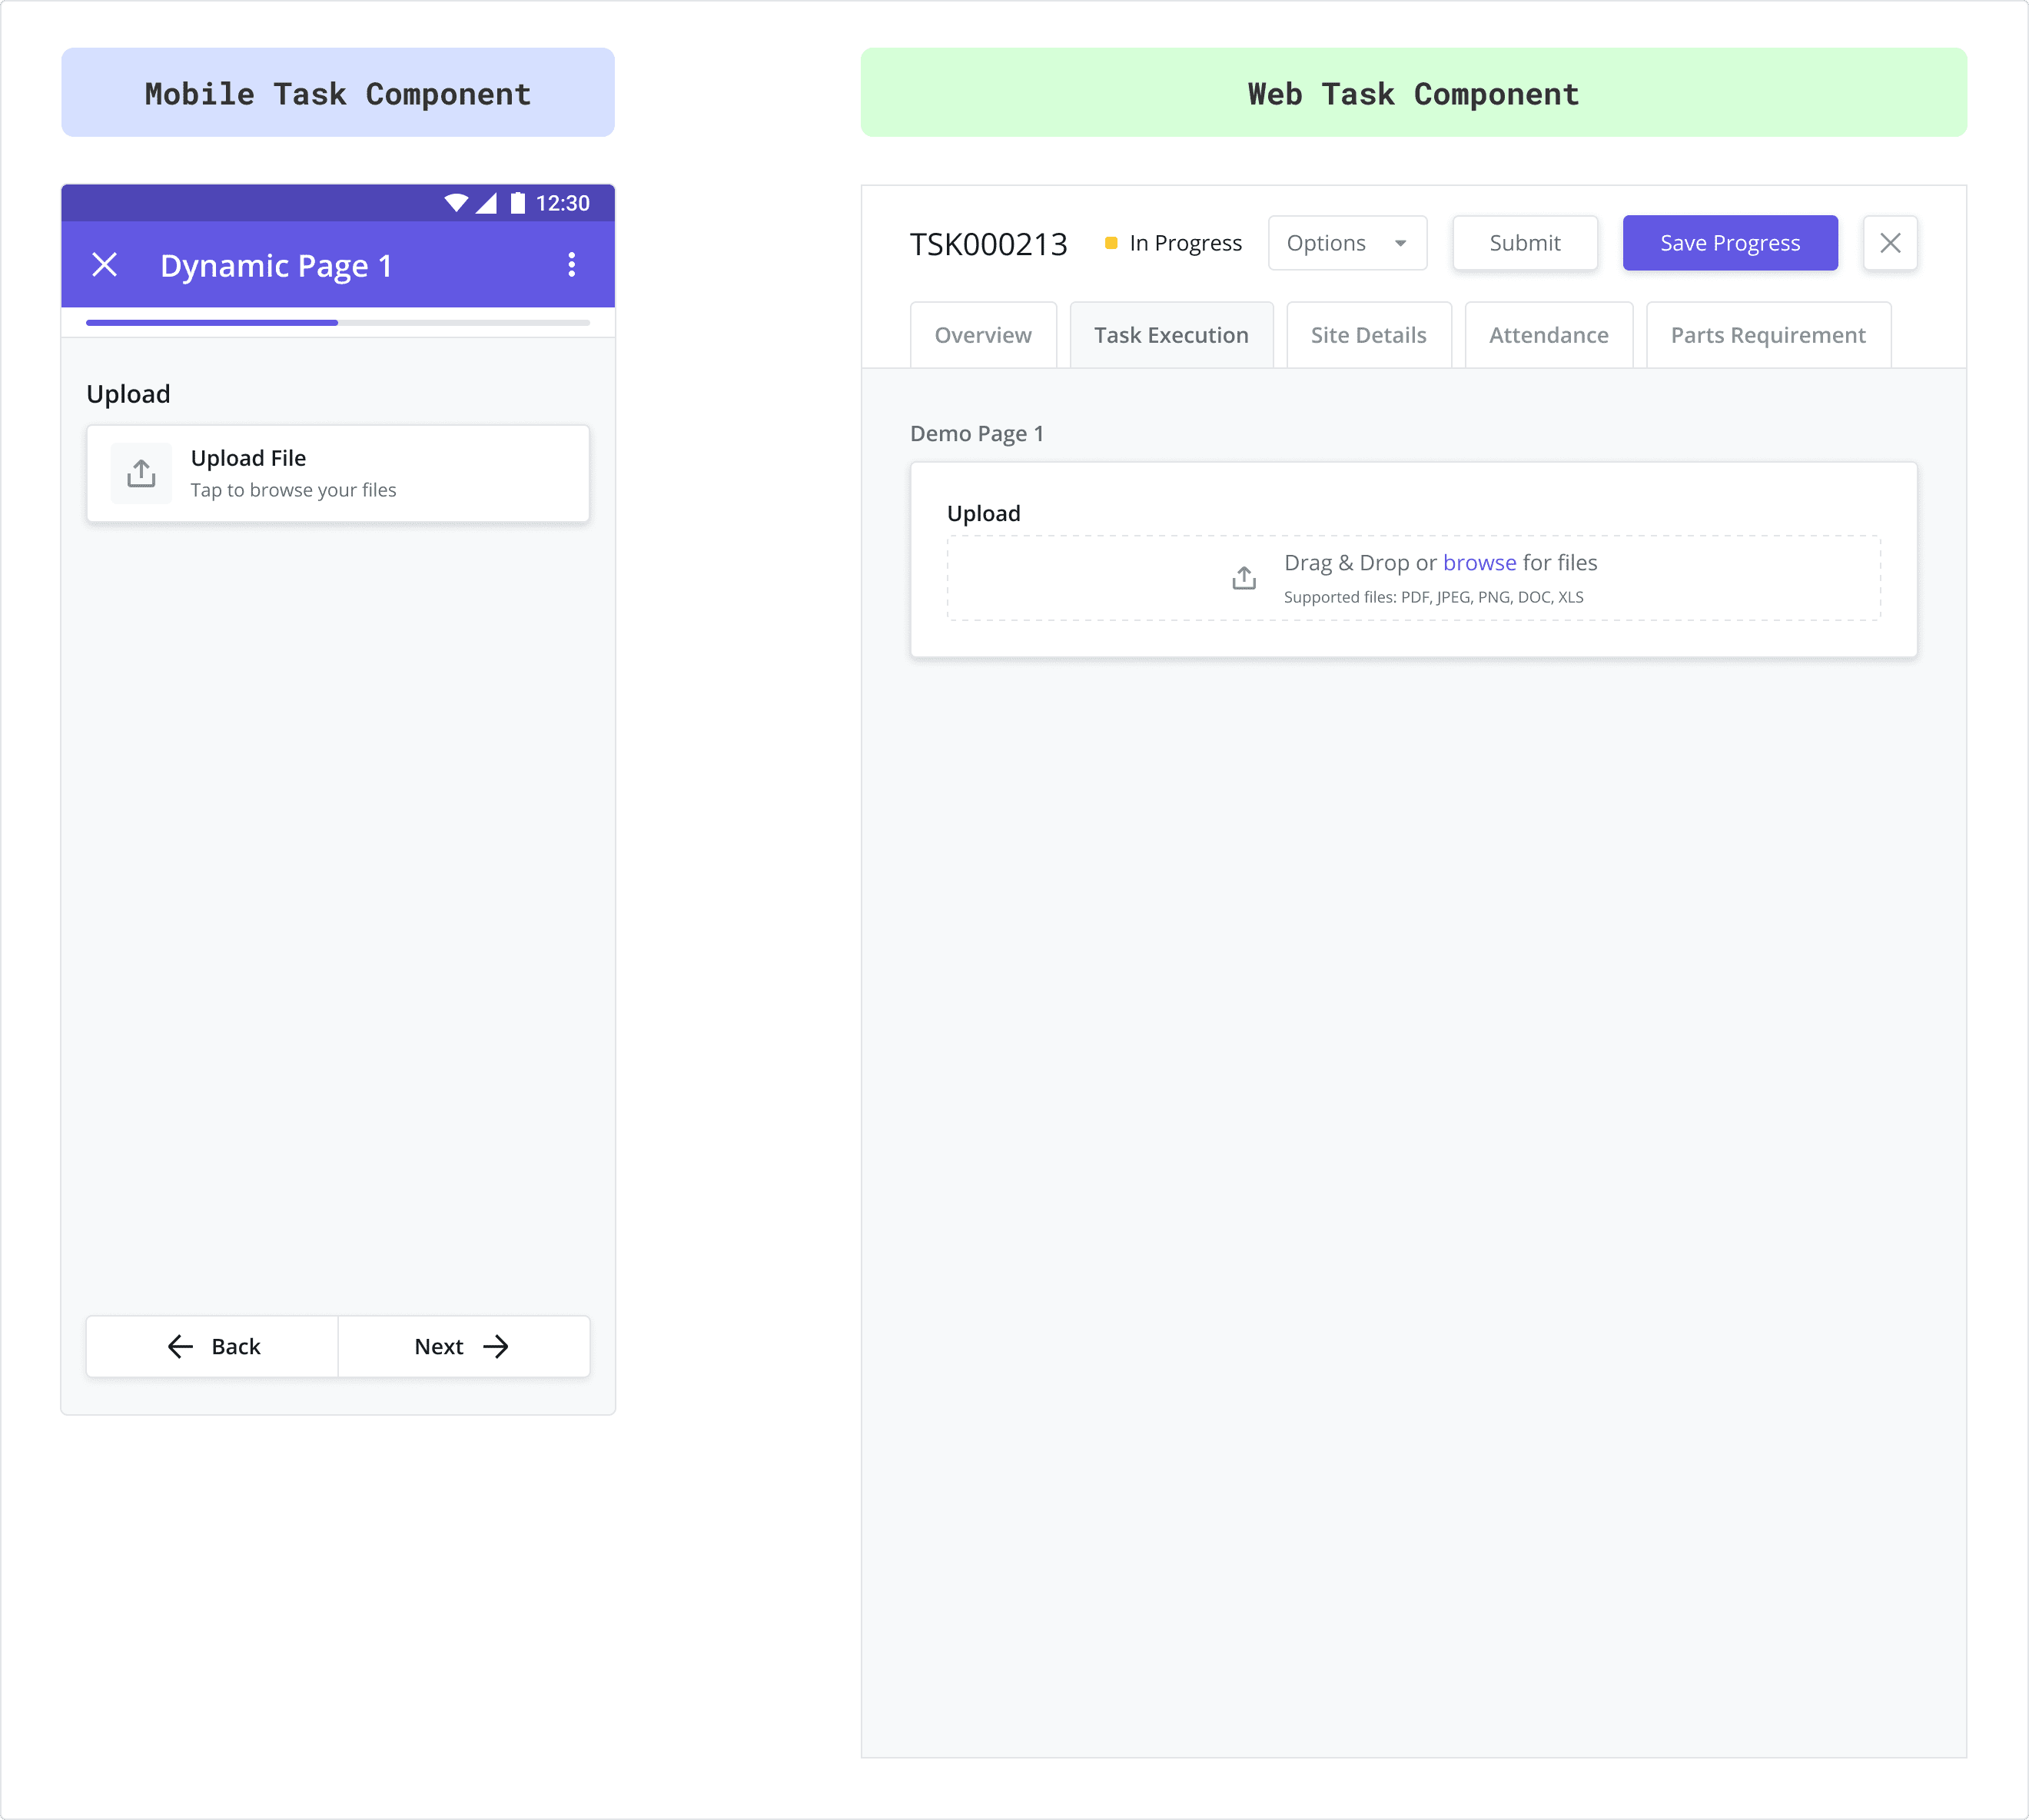
Task: Click the cellular signal status icon
Action: pos(486,203)
